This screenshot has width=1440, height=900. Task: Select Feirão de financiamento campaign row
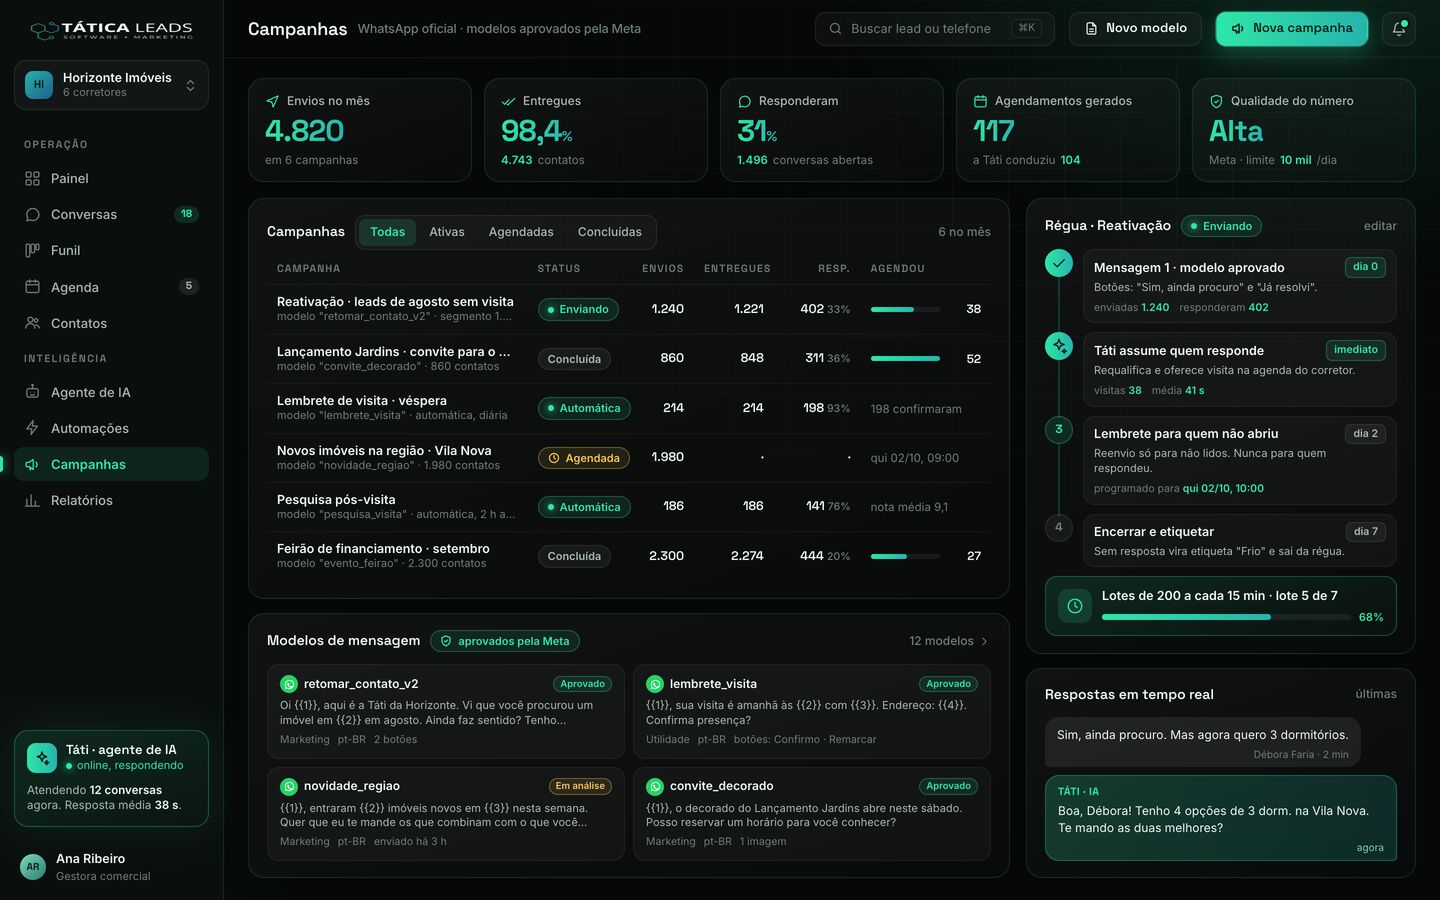click(629, 557)
